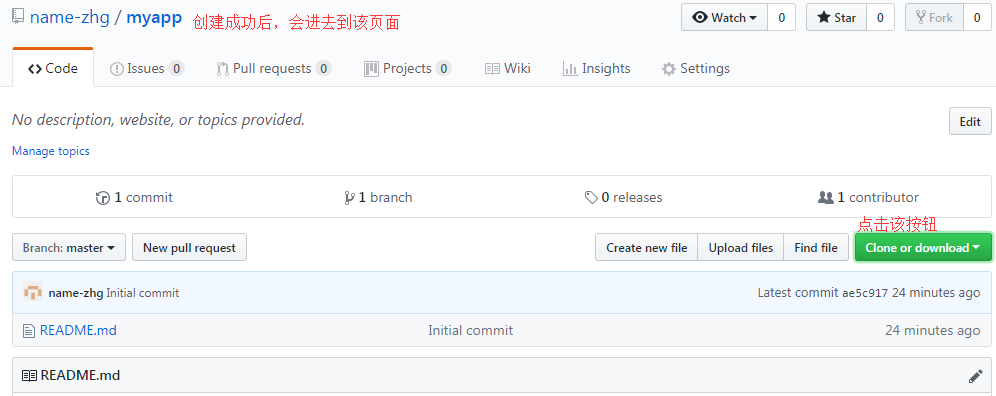996x396 pixels.
Task: Switch to the Issues tab
Action: 147,68
